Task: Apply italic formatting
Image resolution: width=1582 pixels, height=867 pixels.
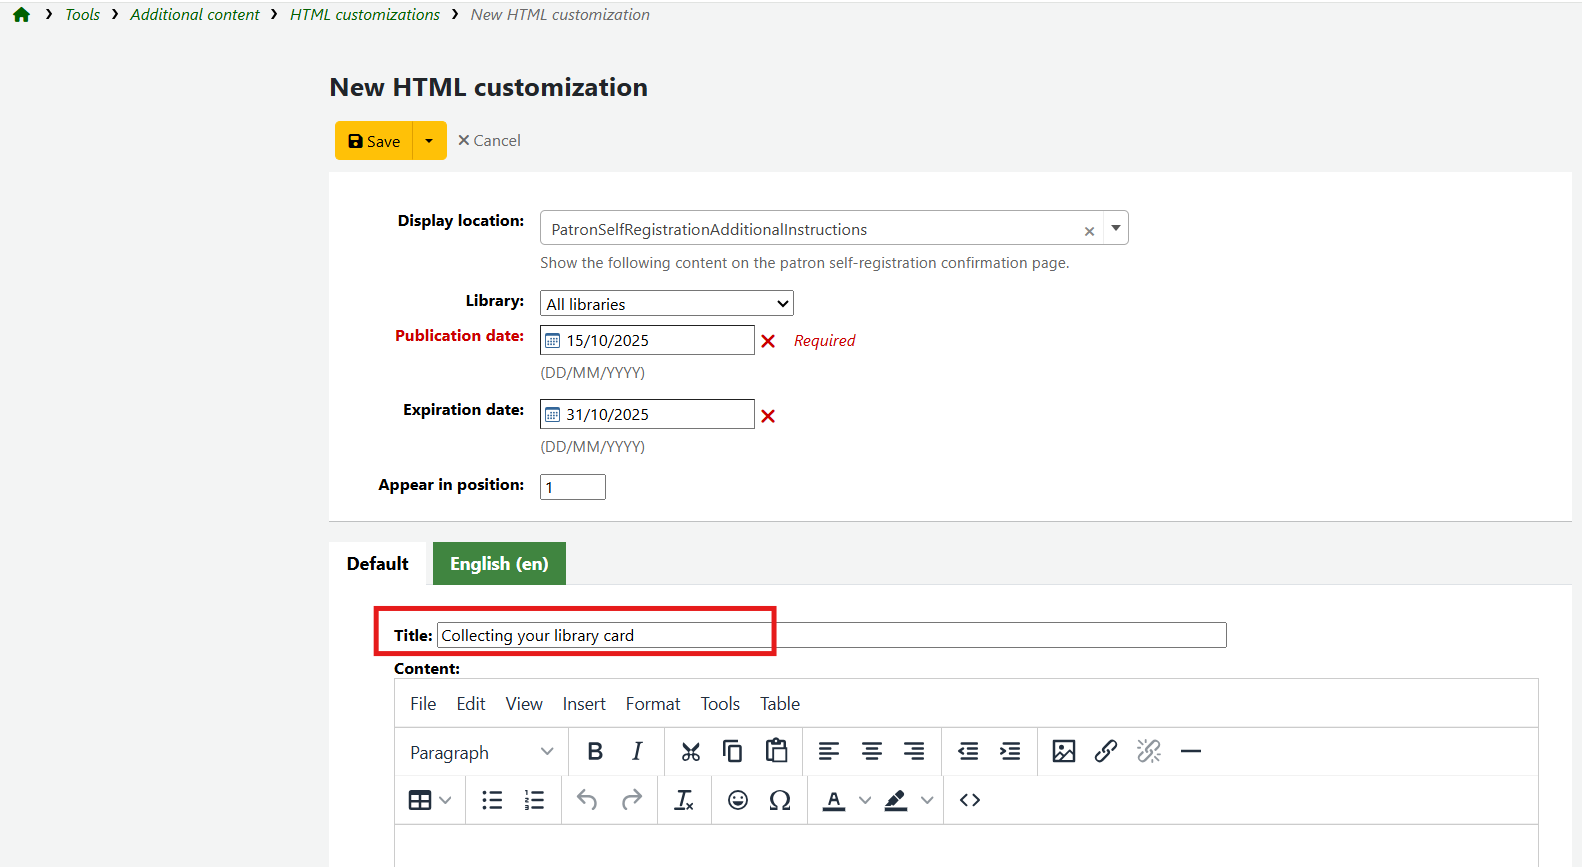Action: 637,752
